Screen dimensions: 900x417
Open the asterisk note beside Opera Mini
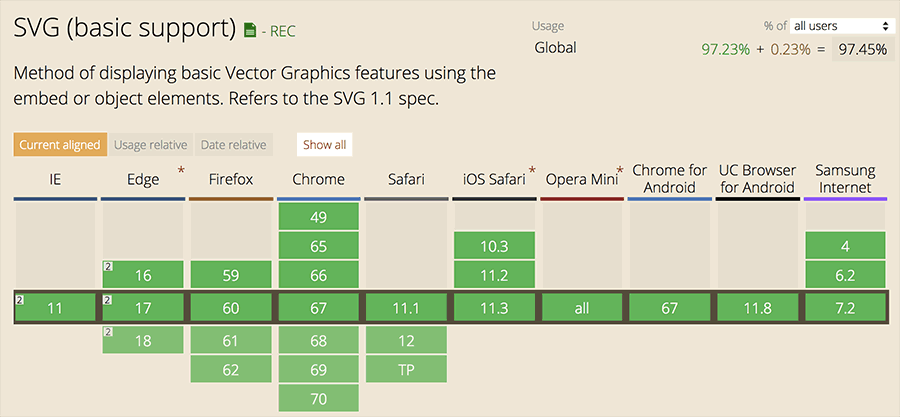[x=620, y=171]
